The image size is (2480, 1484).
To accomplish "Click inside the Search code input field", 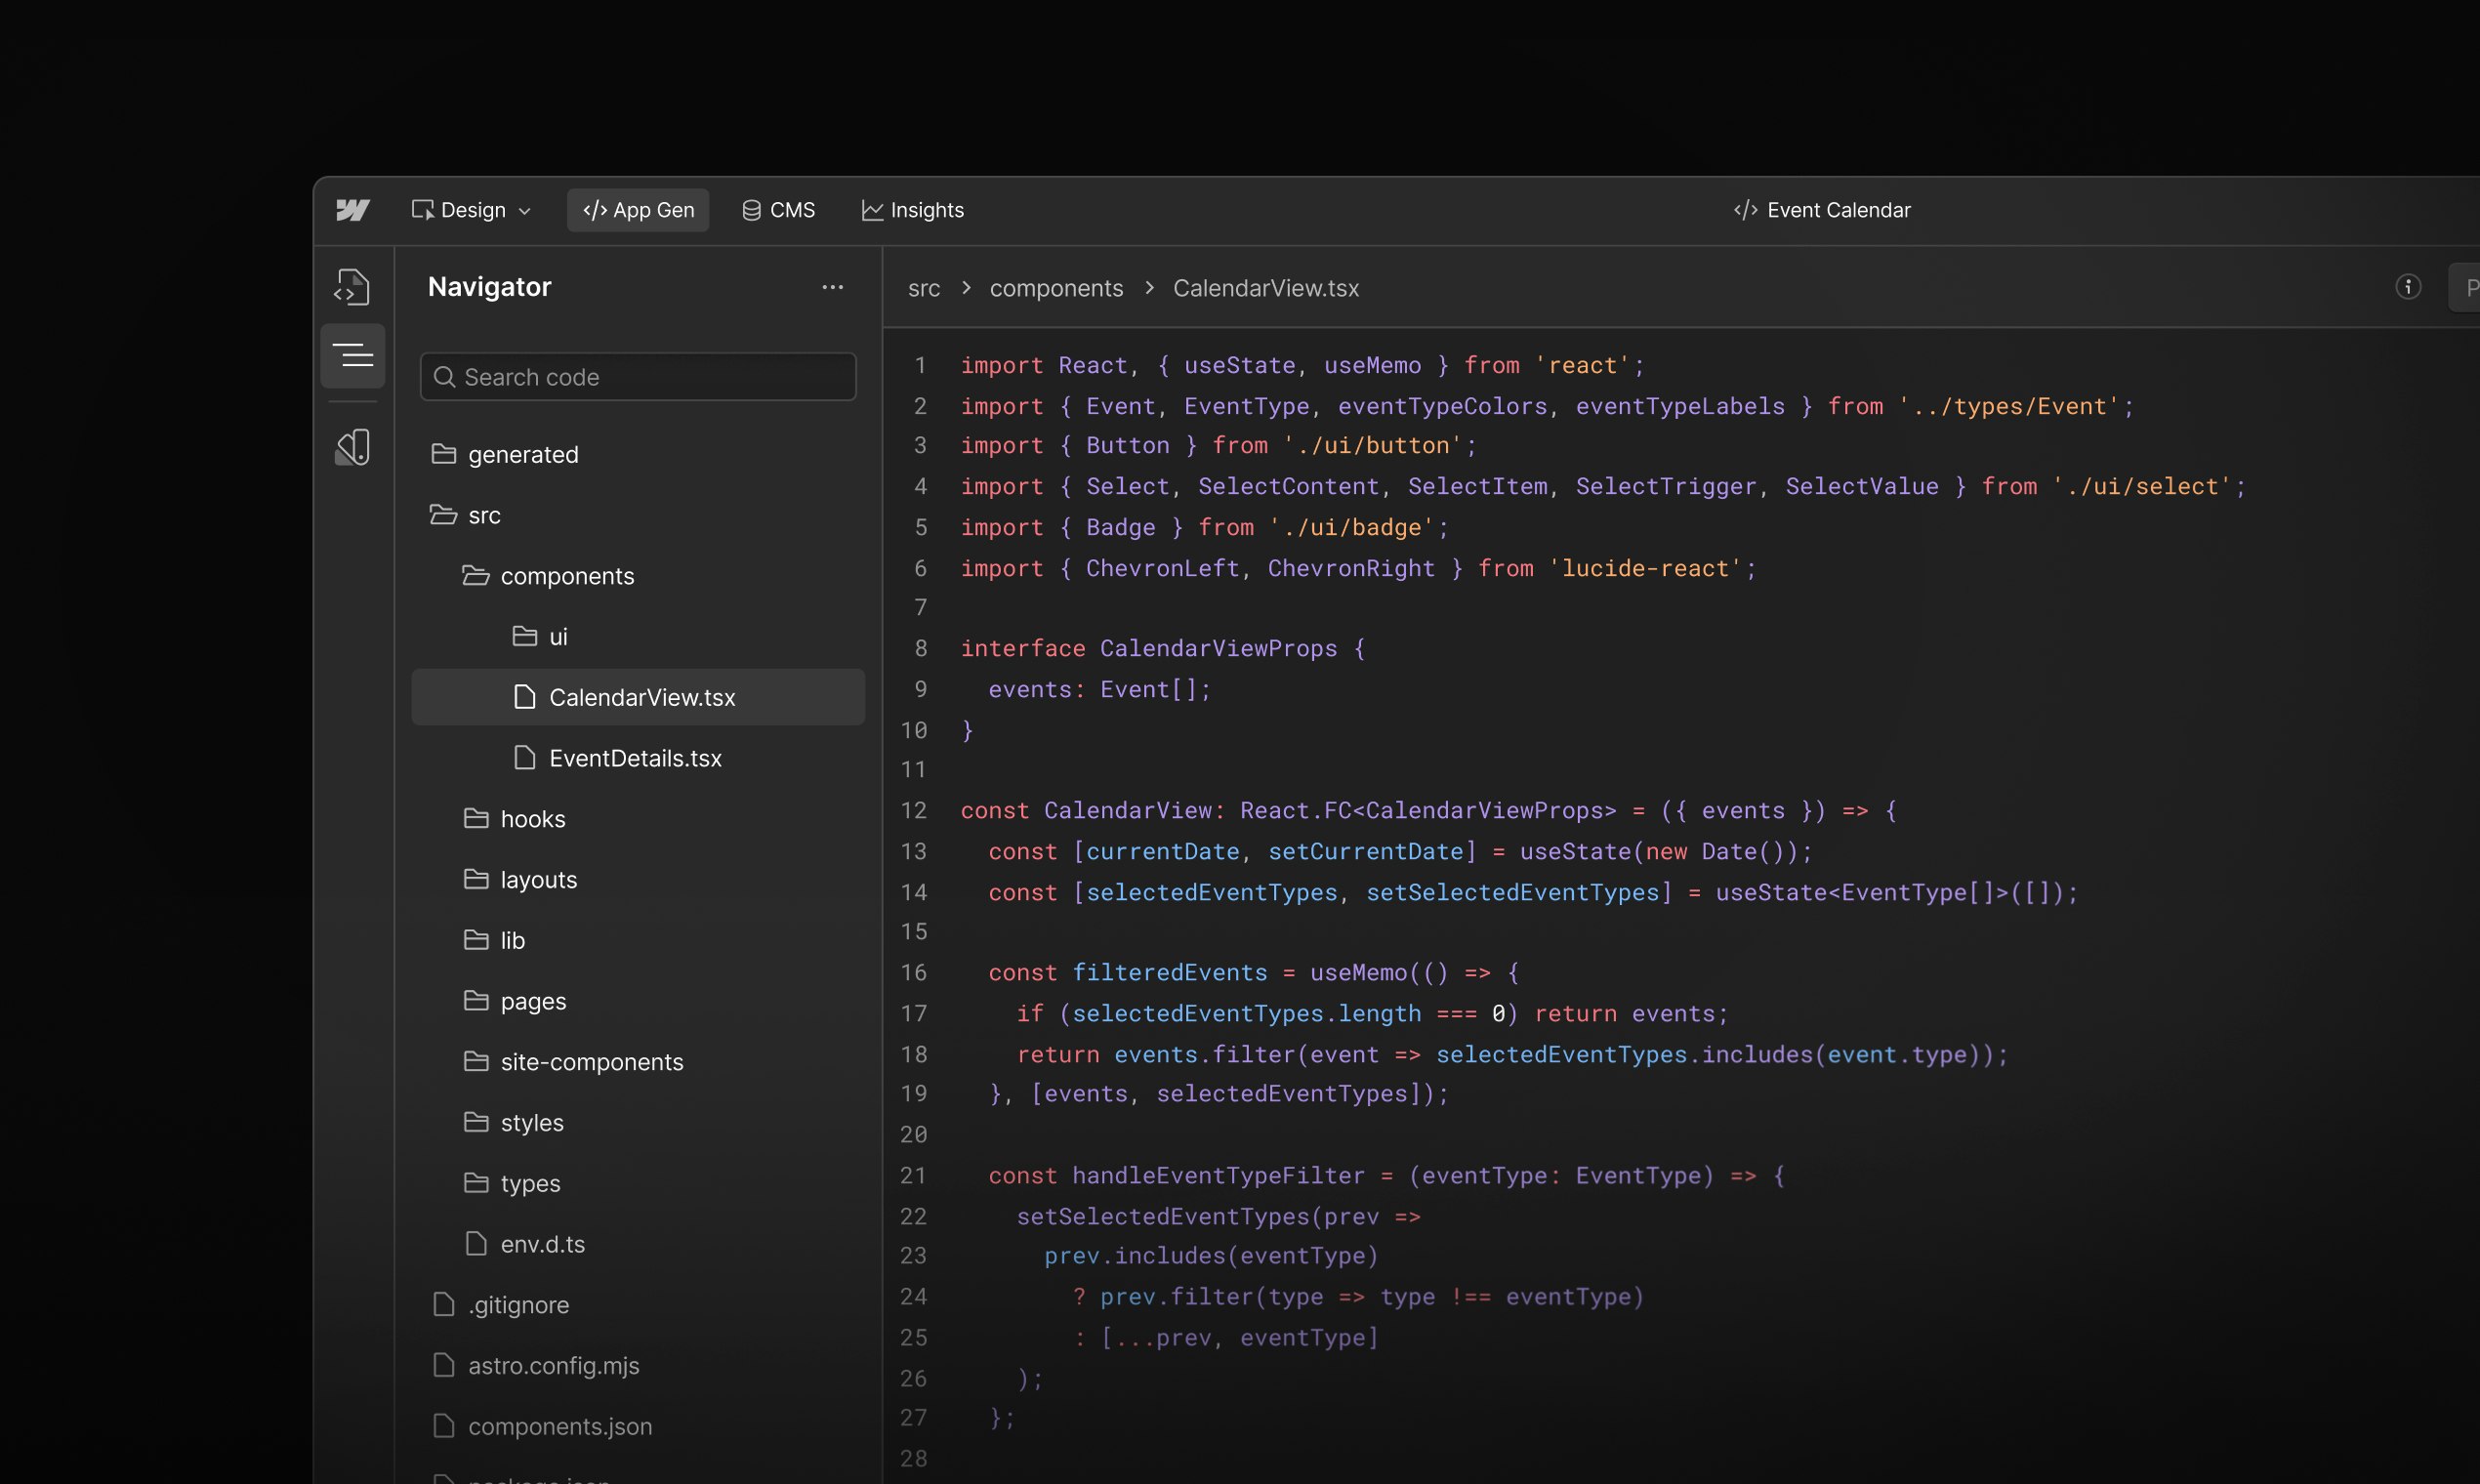I will pyautogui.click(x=638, y=376).
